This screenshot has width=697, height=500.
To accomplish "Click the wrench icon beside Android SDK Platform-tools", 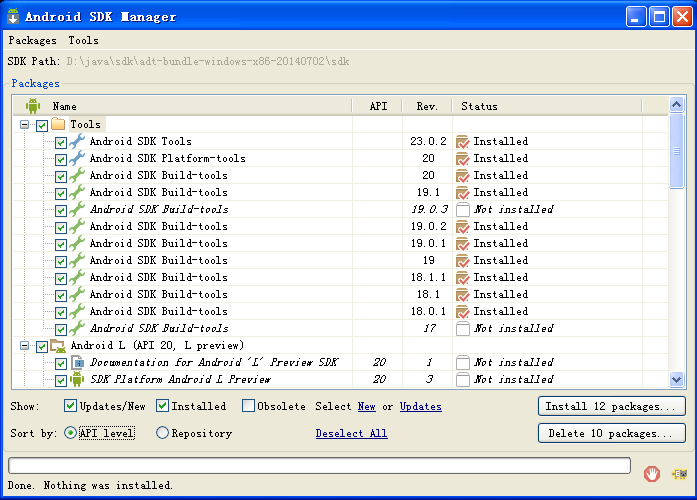I will 77,158.
